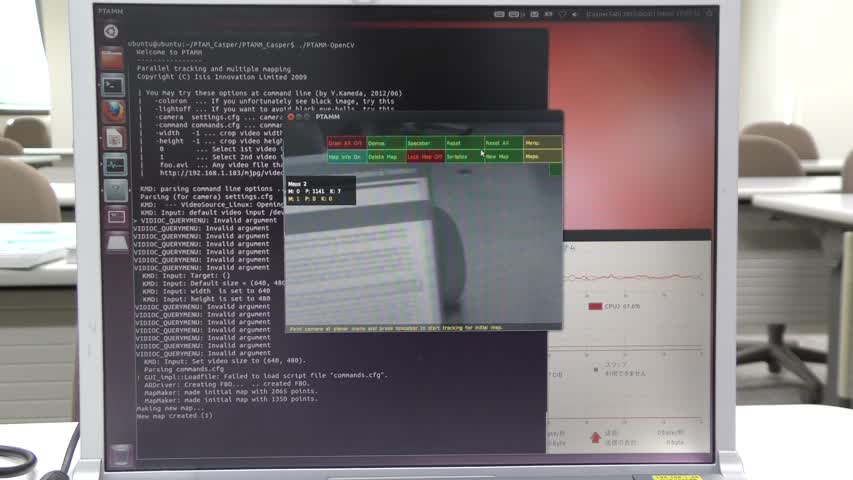Click the Demos button in PTAMM
Screen dimensions: 853x480
click(386, 143)
